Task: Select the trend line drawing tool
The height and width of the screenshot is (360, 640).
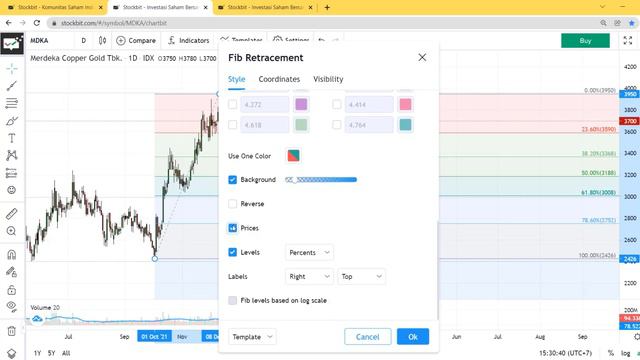Action: pos(11,86)
